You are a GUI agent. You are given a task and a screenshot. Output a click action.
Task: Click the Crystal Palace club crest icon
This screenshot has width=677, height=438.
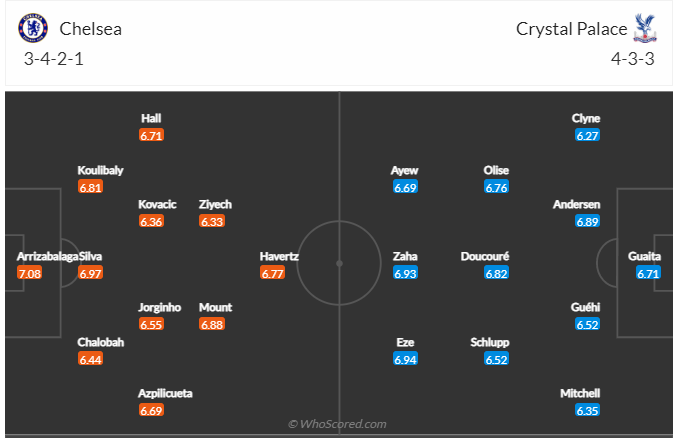coord(644,28)
